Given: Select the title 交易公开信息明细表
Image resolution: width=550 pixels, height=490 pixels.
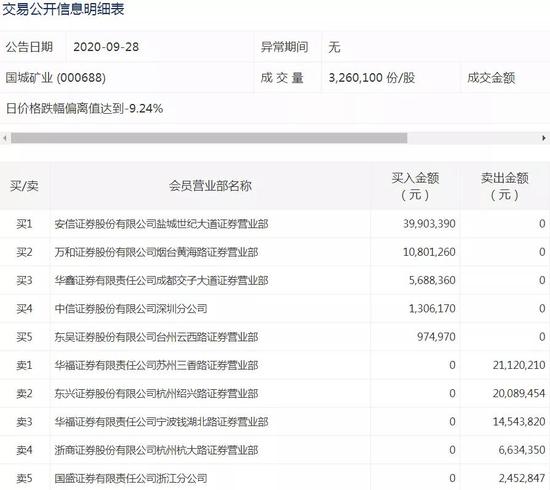Looking at the screenshot, I should click(x=63, y=9).
